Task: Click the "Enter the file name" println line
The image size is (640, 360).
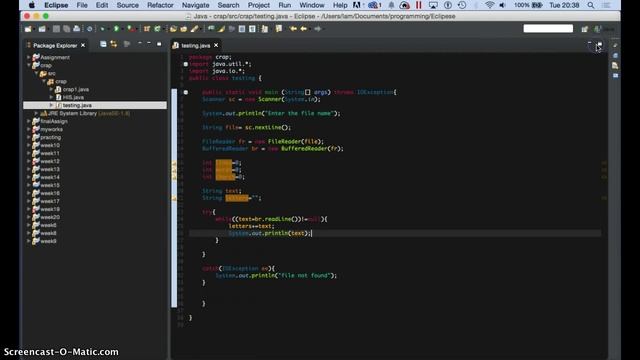Action: click(271, 113)
